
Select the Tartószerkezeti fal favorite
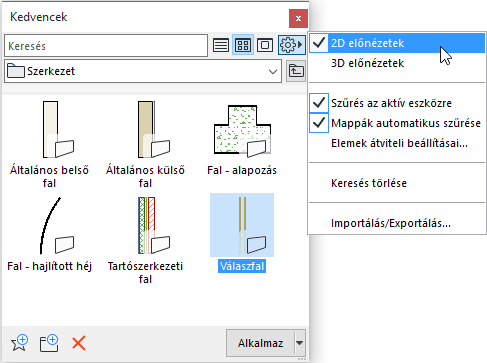[x=145, y=240]
